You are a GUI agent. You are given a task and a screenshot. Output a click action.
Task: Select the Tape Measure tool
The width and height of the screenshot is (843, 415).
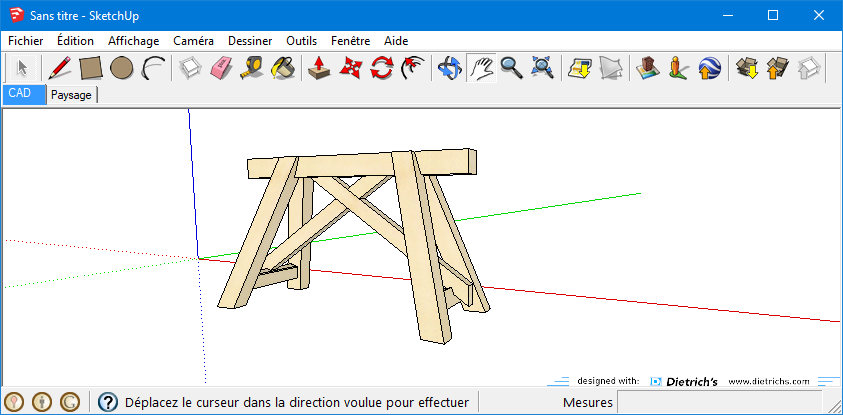[x=251, y=68]
